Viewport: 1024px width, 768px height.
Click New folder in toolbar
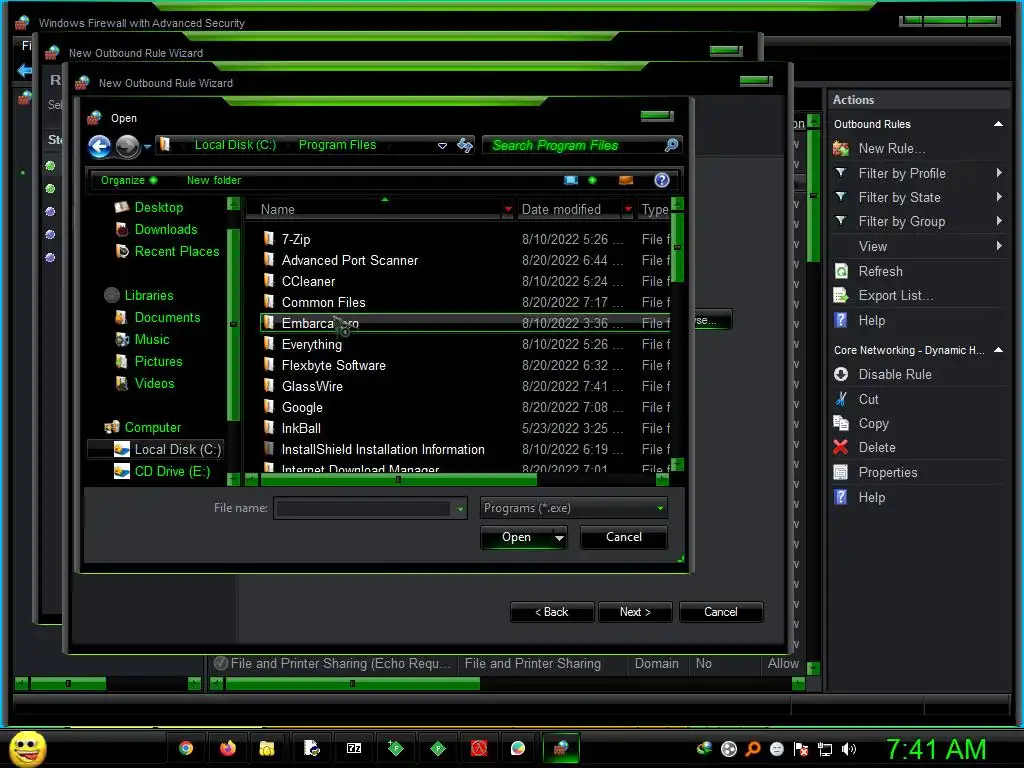tap(214, 180)
